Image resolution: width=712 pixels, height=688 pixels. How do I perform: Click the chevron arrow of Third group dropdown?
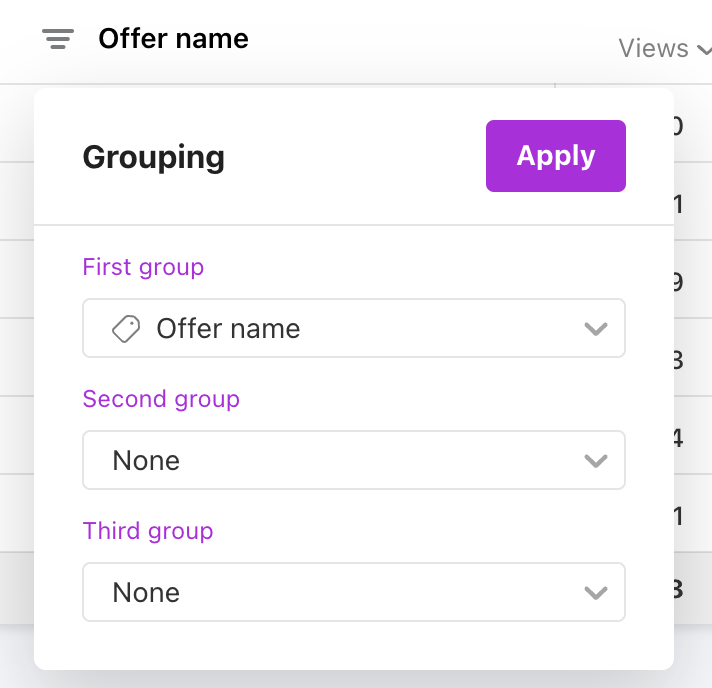[595, 593]
